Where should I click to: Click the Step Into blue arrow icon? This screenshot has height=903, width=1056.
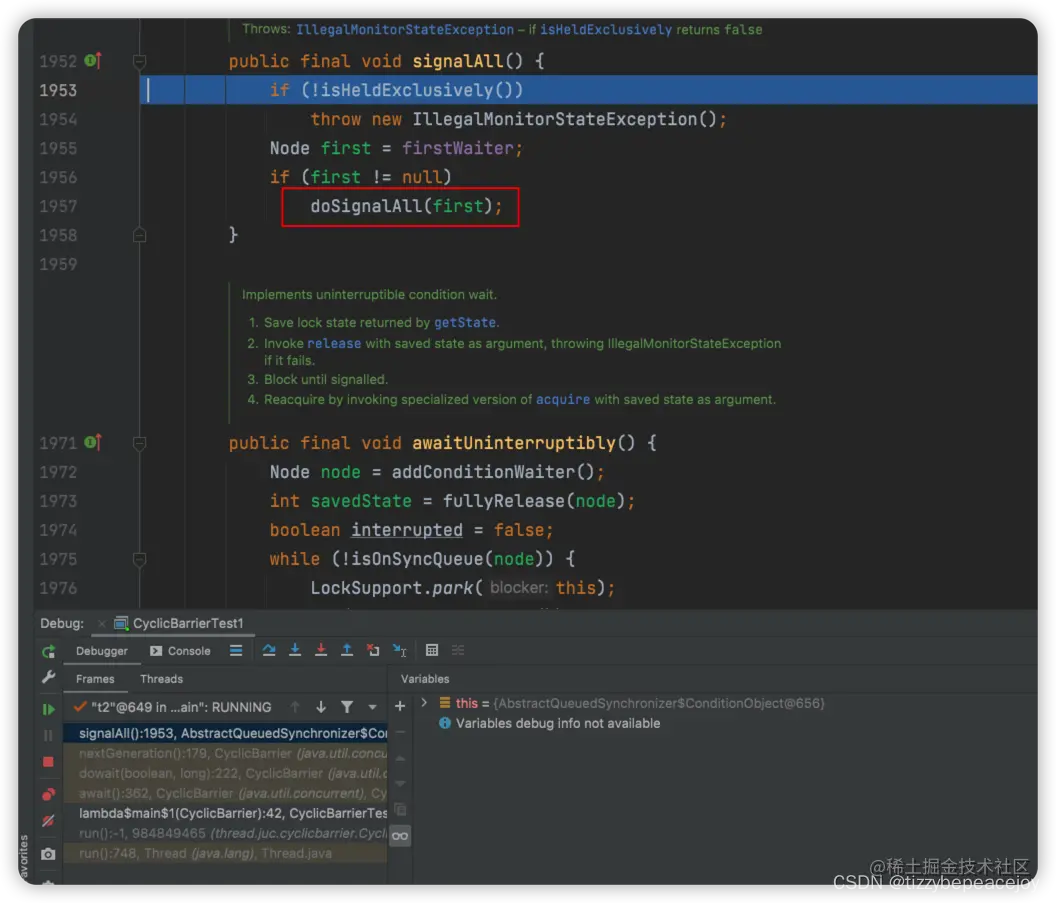tap(295, 650)
